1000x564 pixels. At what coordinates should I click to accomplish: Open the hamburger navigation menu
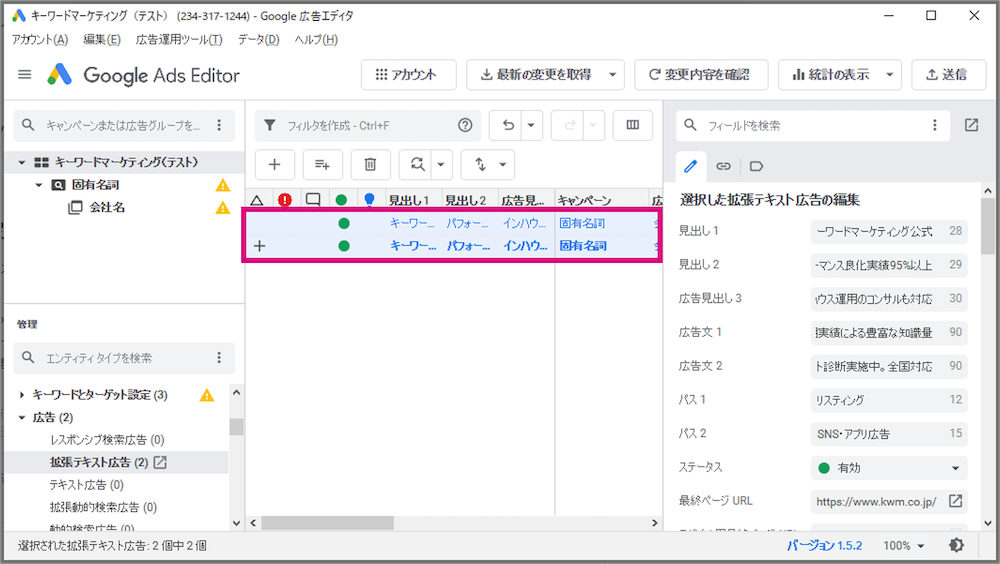pyautogui.click(x=24, y=75)
